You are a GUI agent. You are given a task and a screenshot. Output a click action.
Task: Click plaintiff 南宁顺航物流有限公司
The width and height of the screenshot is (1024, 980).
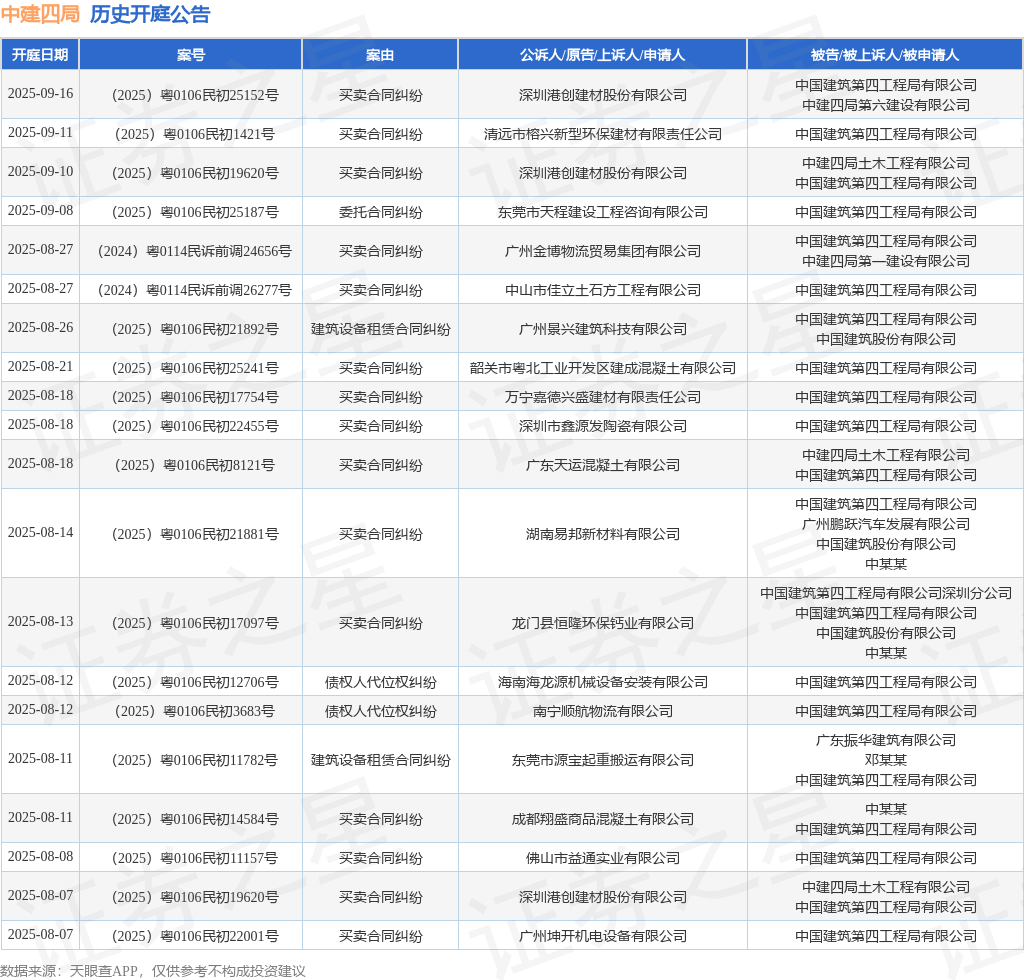click(602, 712)
